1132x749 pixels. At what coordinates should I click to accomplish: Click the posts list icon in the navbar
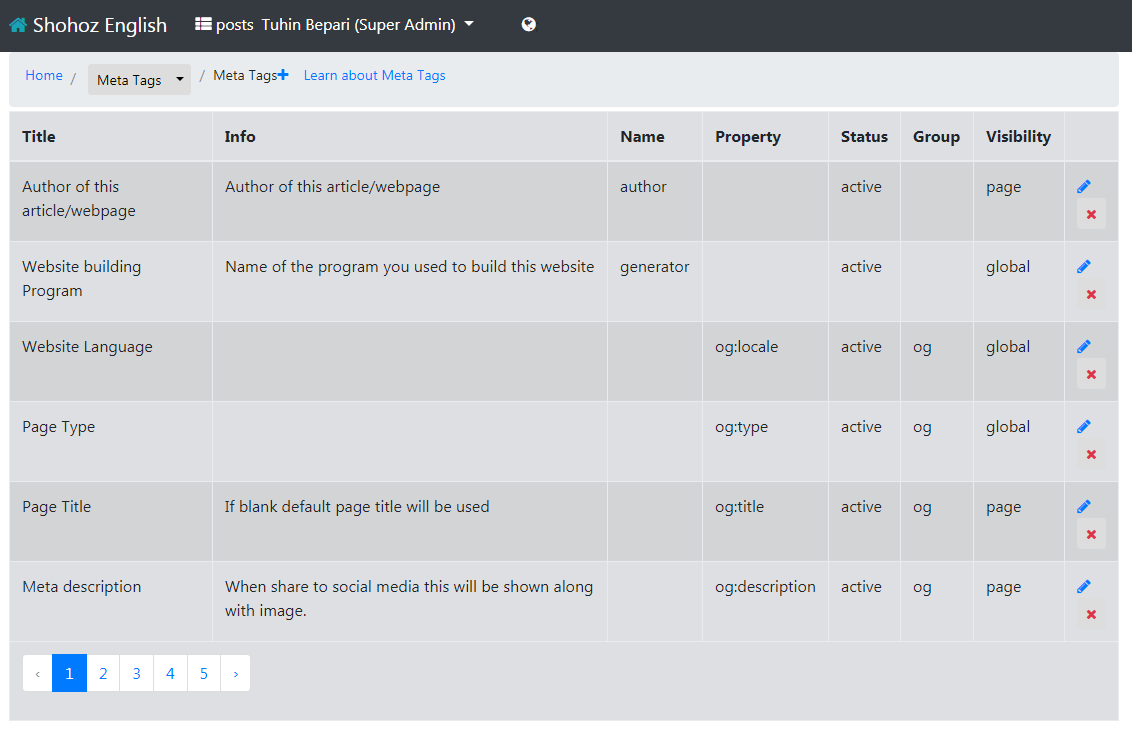(x=204, y=24)
